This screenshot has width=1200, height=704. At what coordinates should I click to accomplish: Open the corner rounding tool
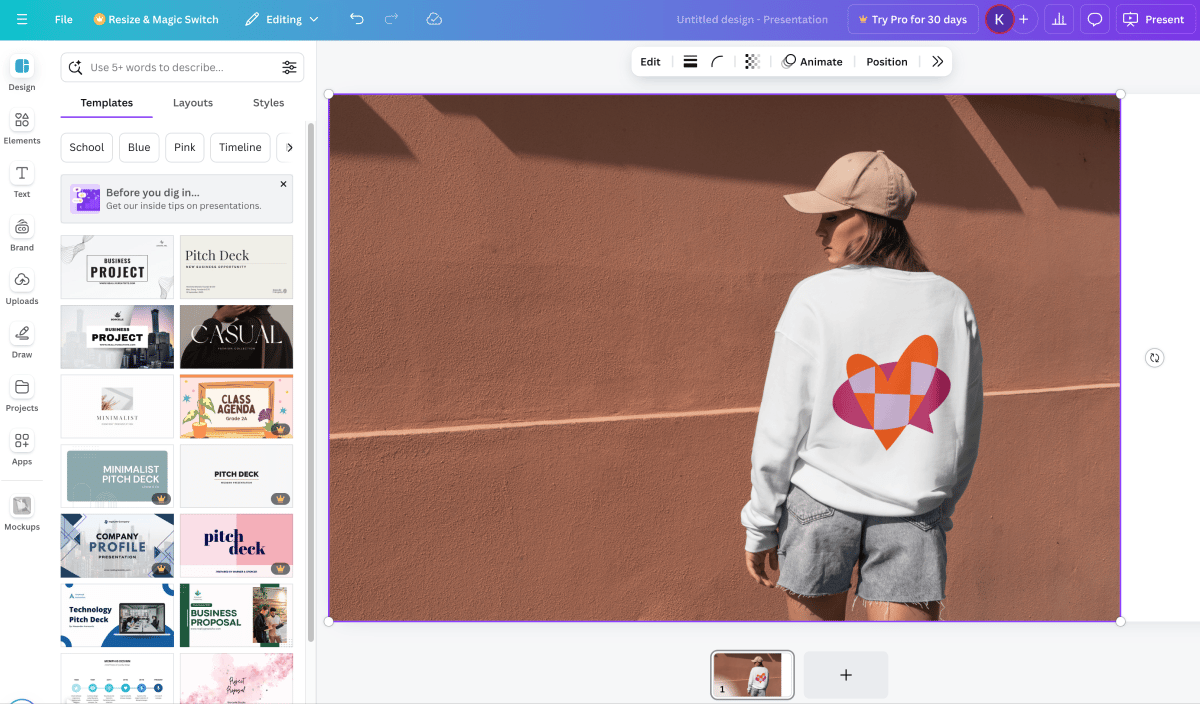click(717, 62)
